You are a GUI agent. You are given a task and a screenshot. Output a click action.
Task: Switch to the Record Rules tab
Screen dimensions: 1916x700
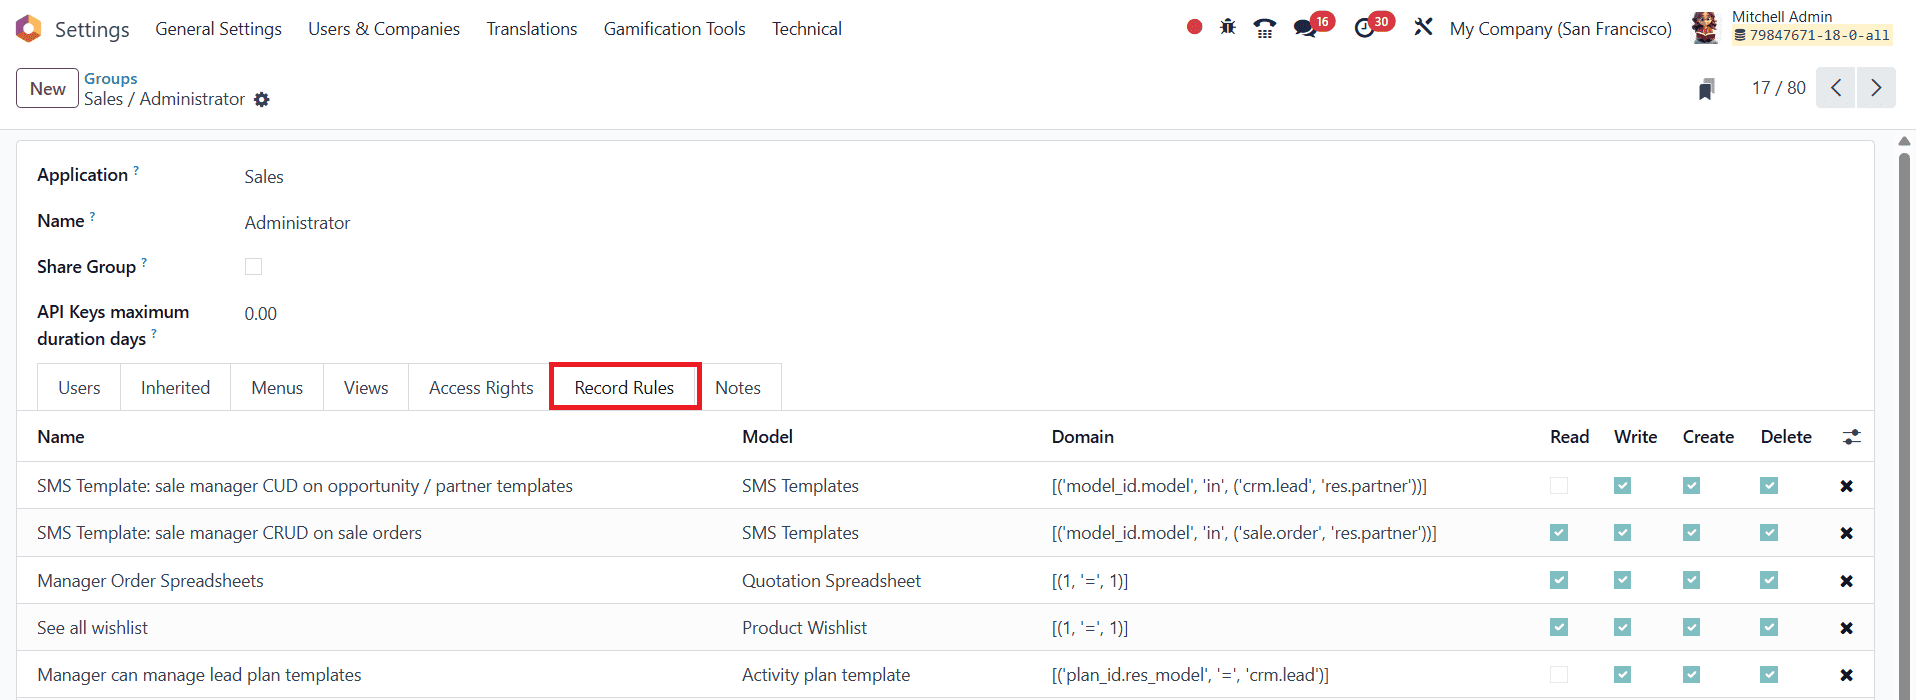(624, 388)
